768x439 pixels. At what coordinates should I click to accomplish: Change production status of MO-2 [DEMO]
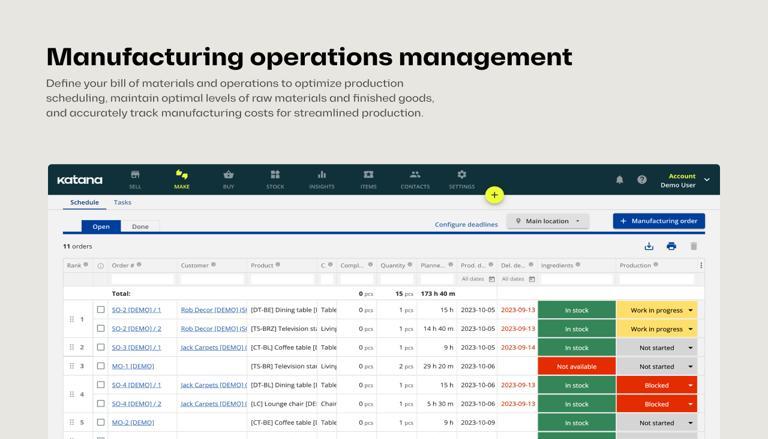pyautogui.click(x=657, y=422)
